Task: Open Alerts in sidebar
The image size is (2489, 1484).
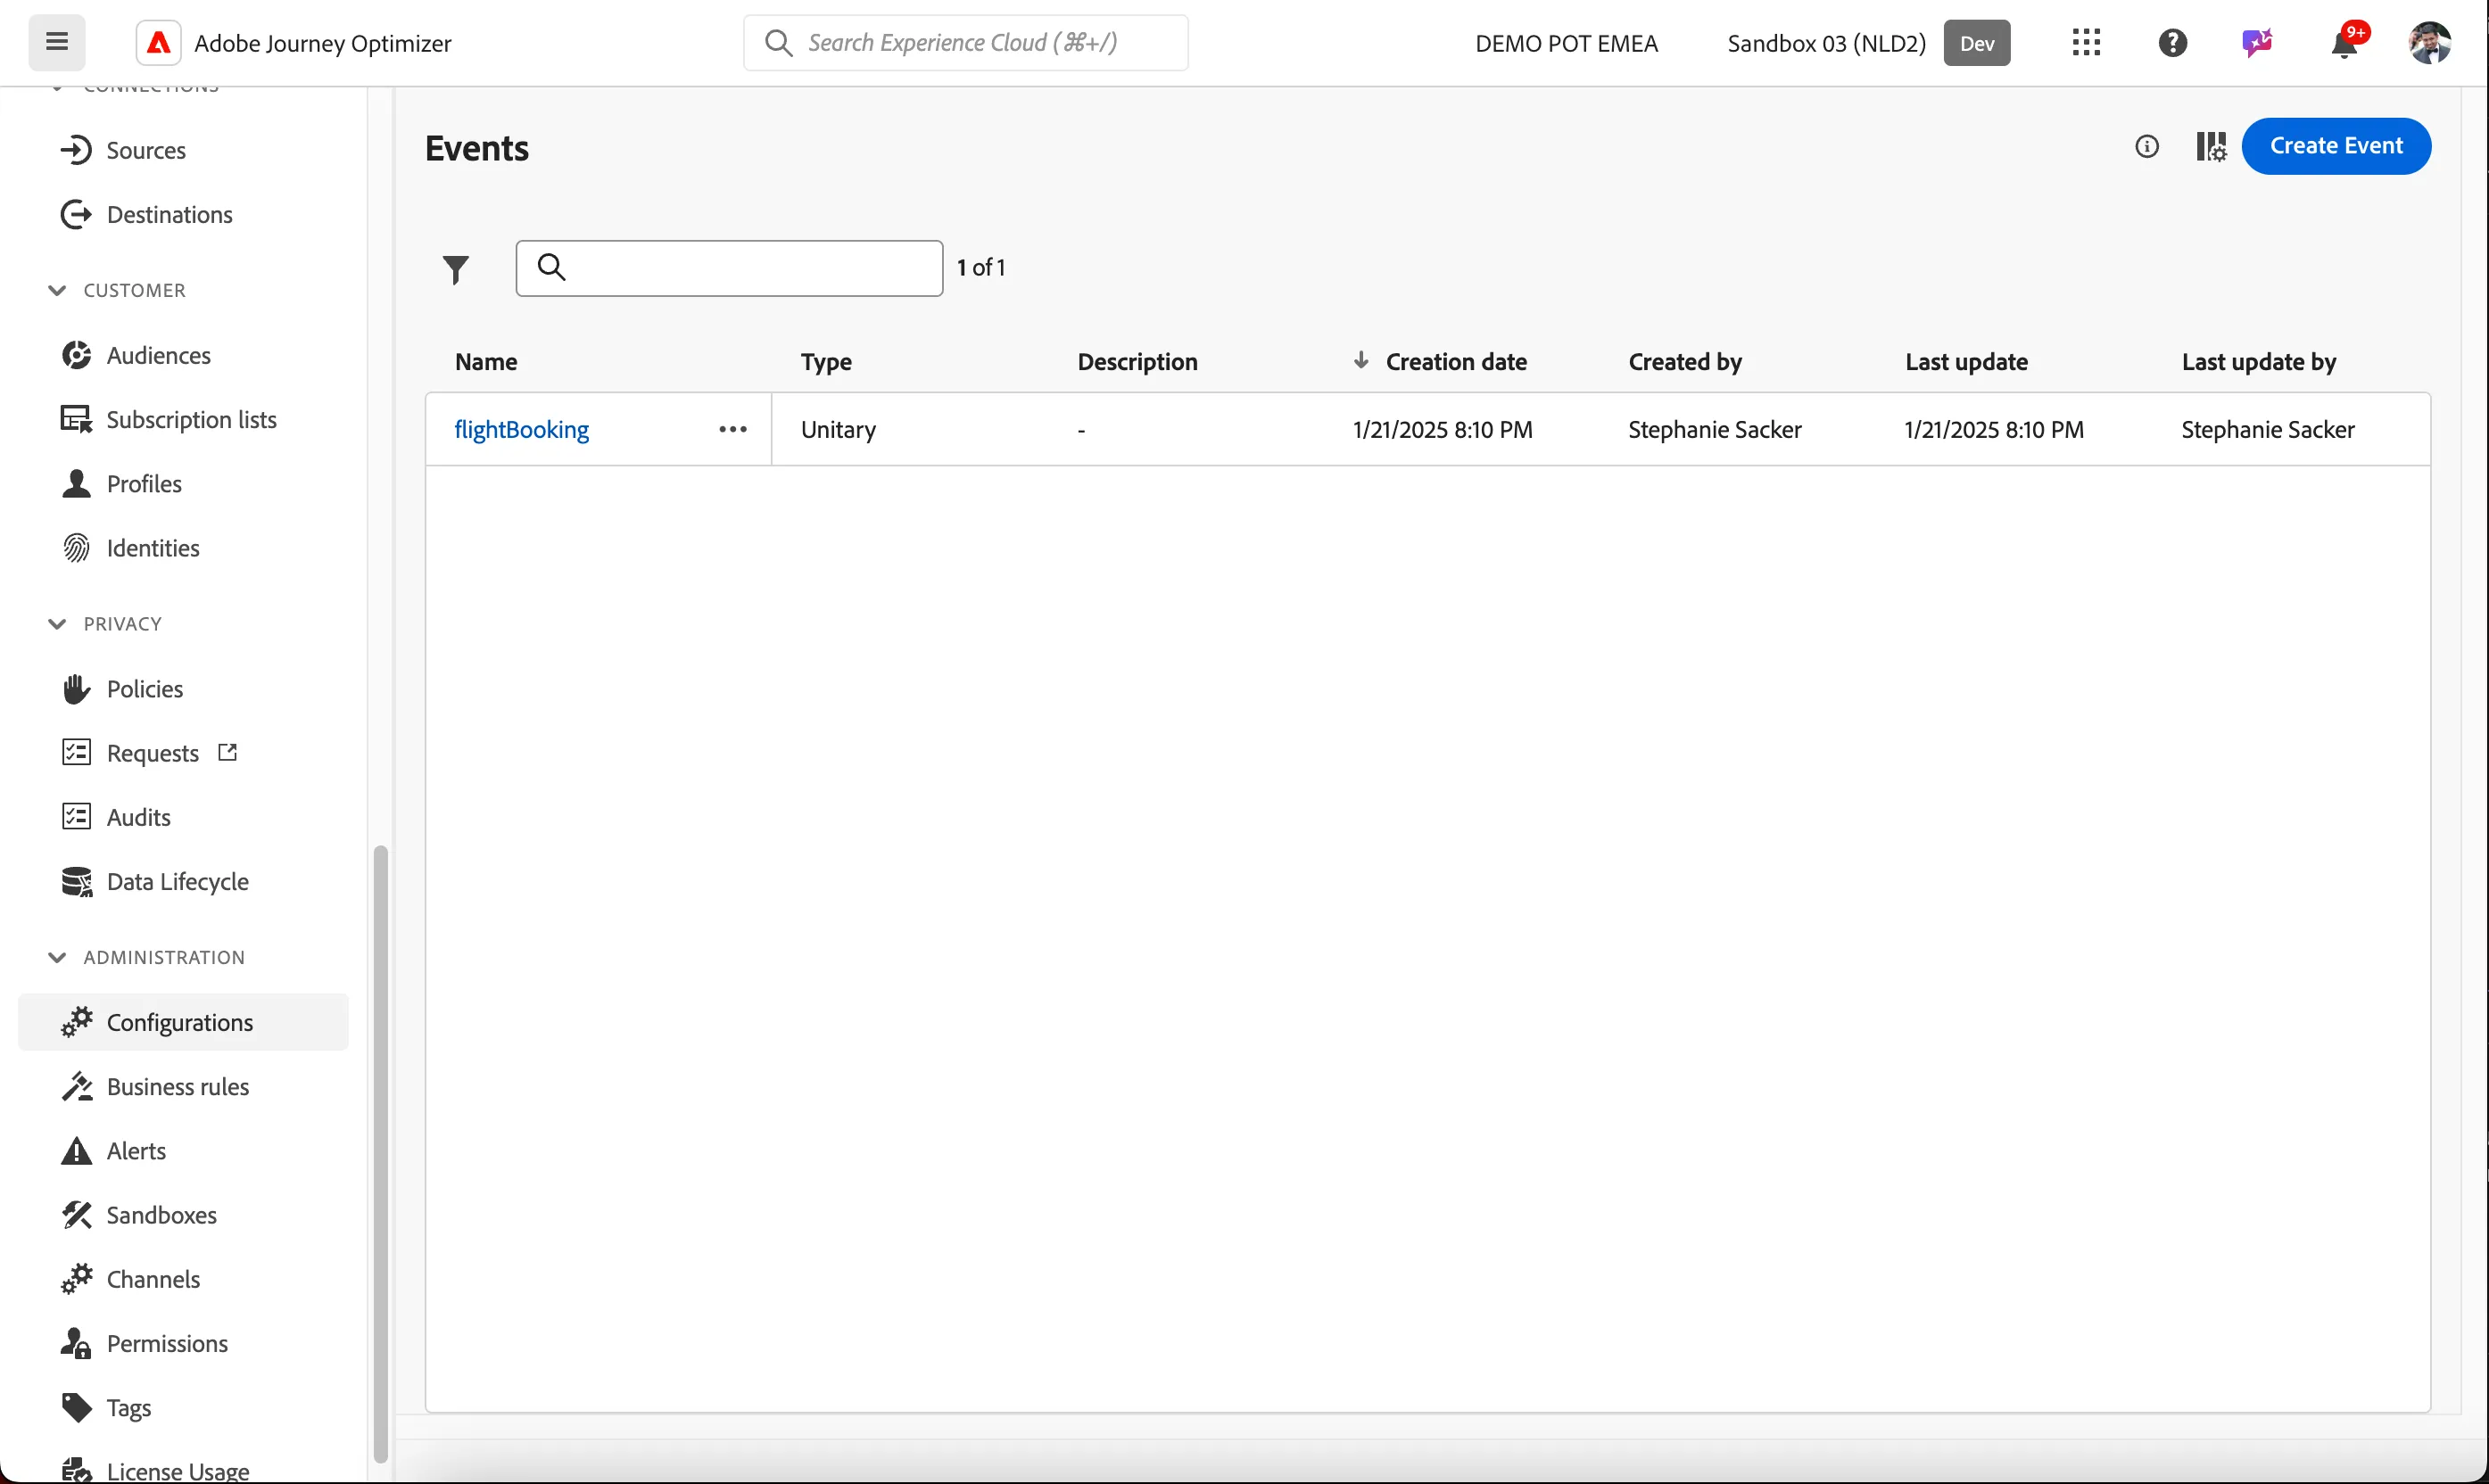Action: click(x=113, y=1150)
